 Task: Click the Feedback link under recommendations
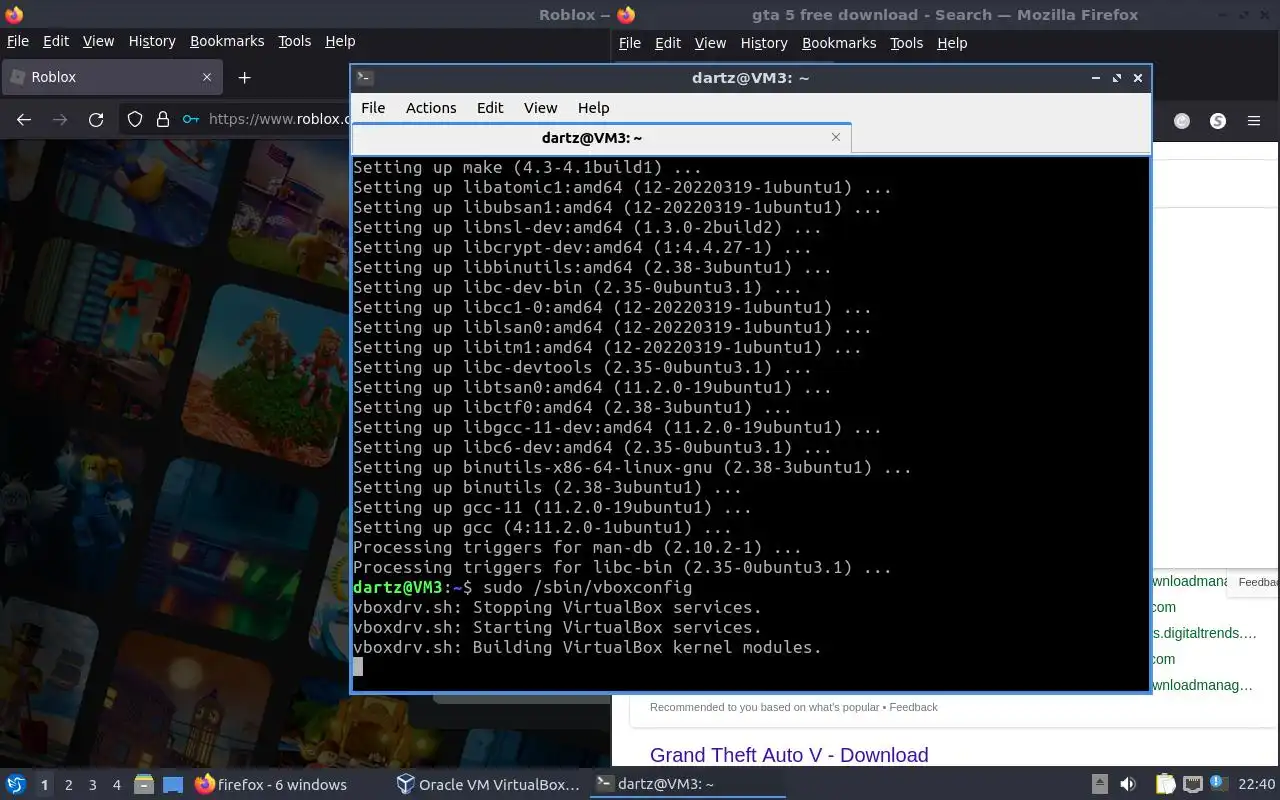click(x=913, y=707)
